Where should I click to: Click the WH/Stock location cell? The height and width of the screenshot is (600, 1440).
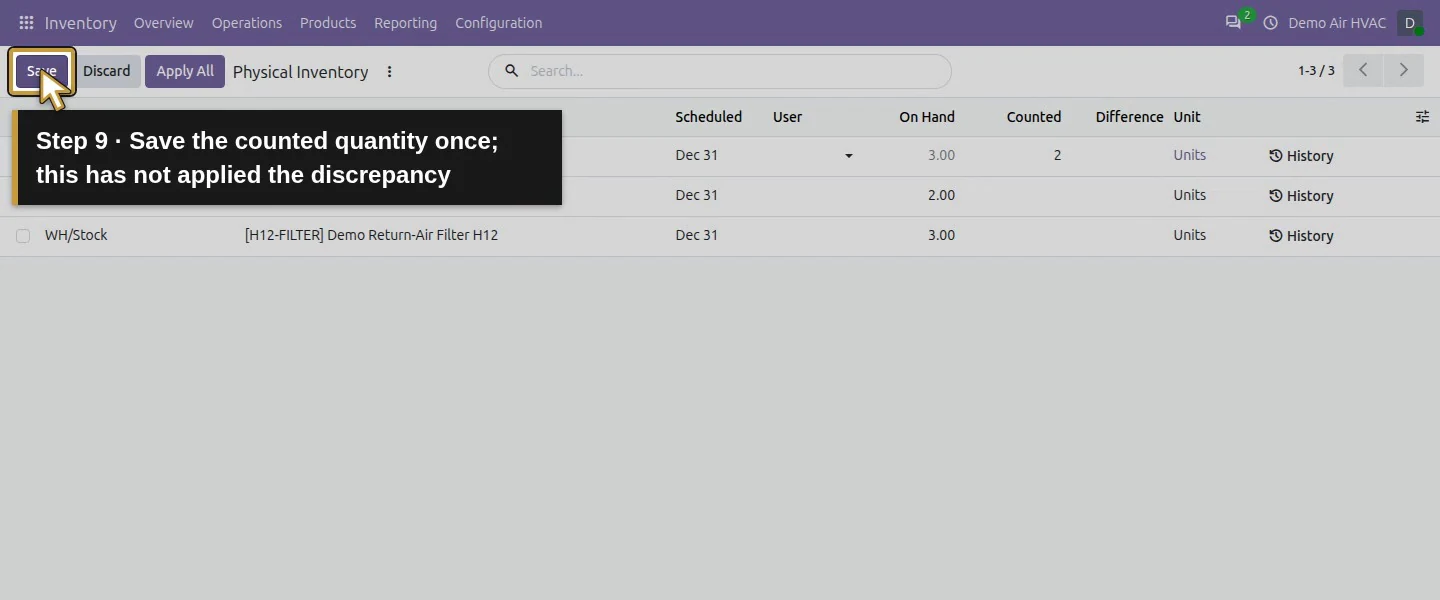click(x=76, y=235)
